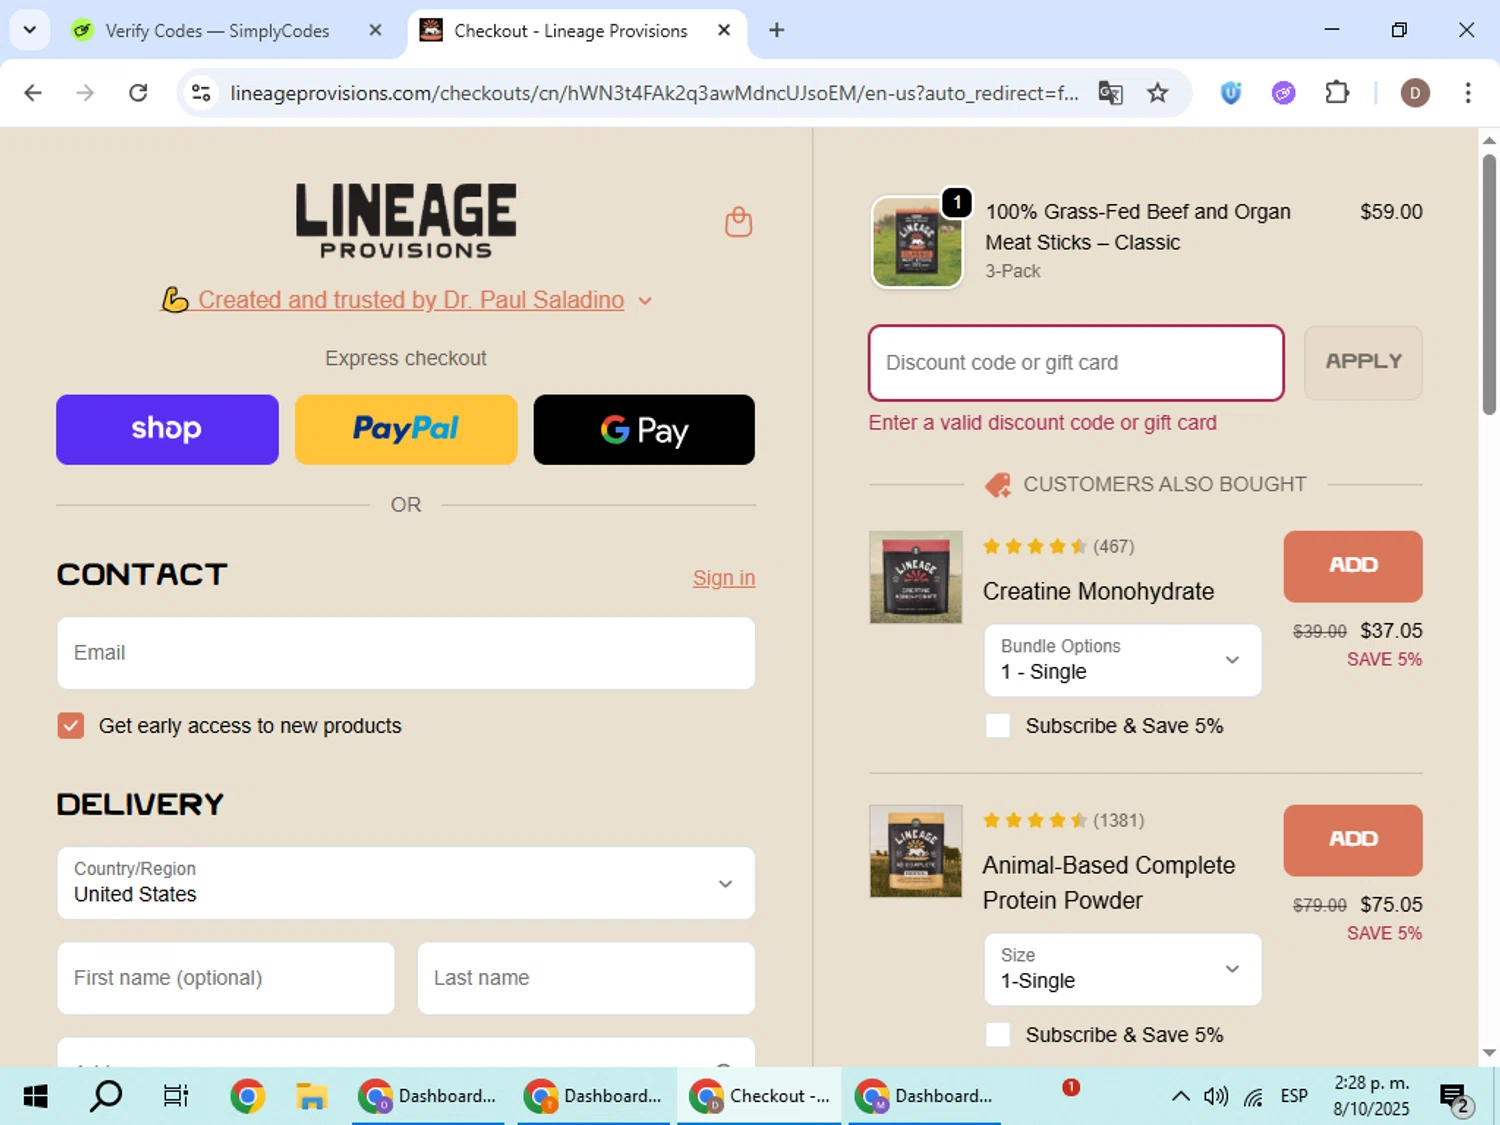
Task: Click the translate page icon
Action: coord(1110,93)
